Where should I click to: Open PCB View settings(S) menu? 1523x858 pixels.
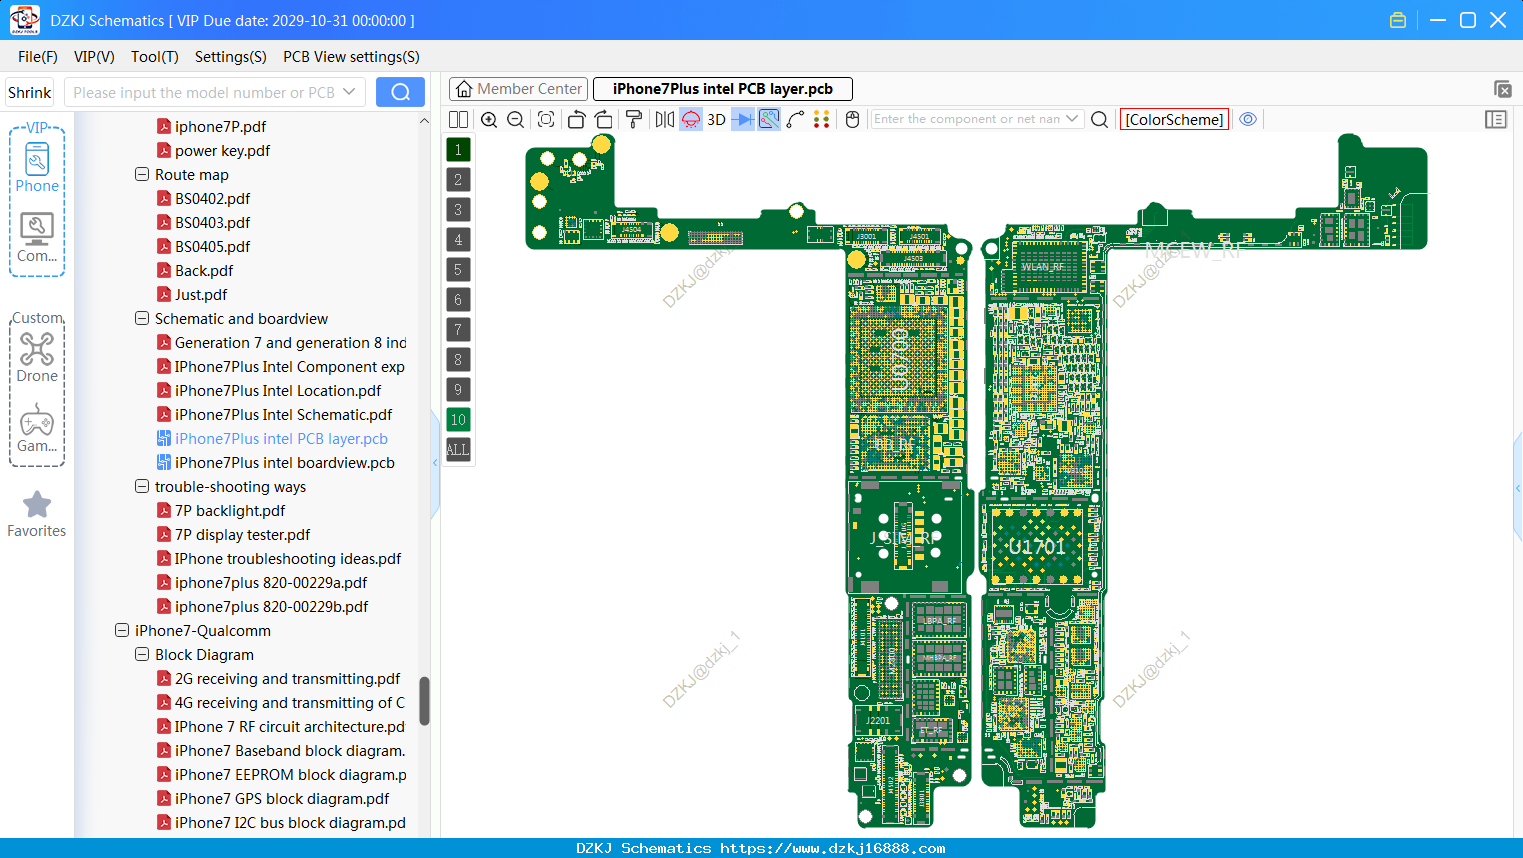[351, 56]
